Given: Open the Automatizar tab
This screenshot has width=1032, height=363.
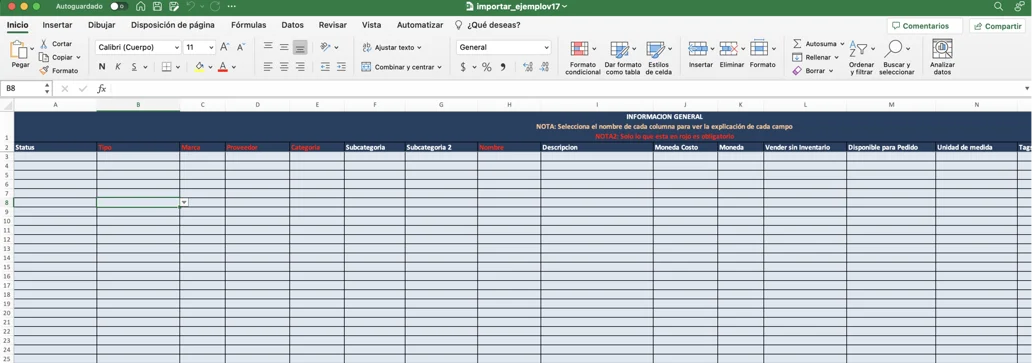Looking at the screenshot, I should (x=420, y=25).
